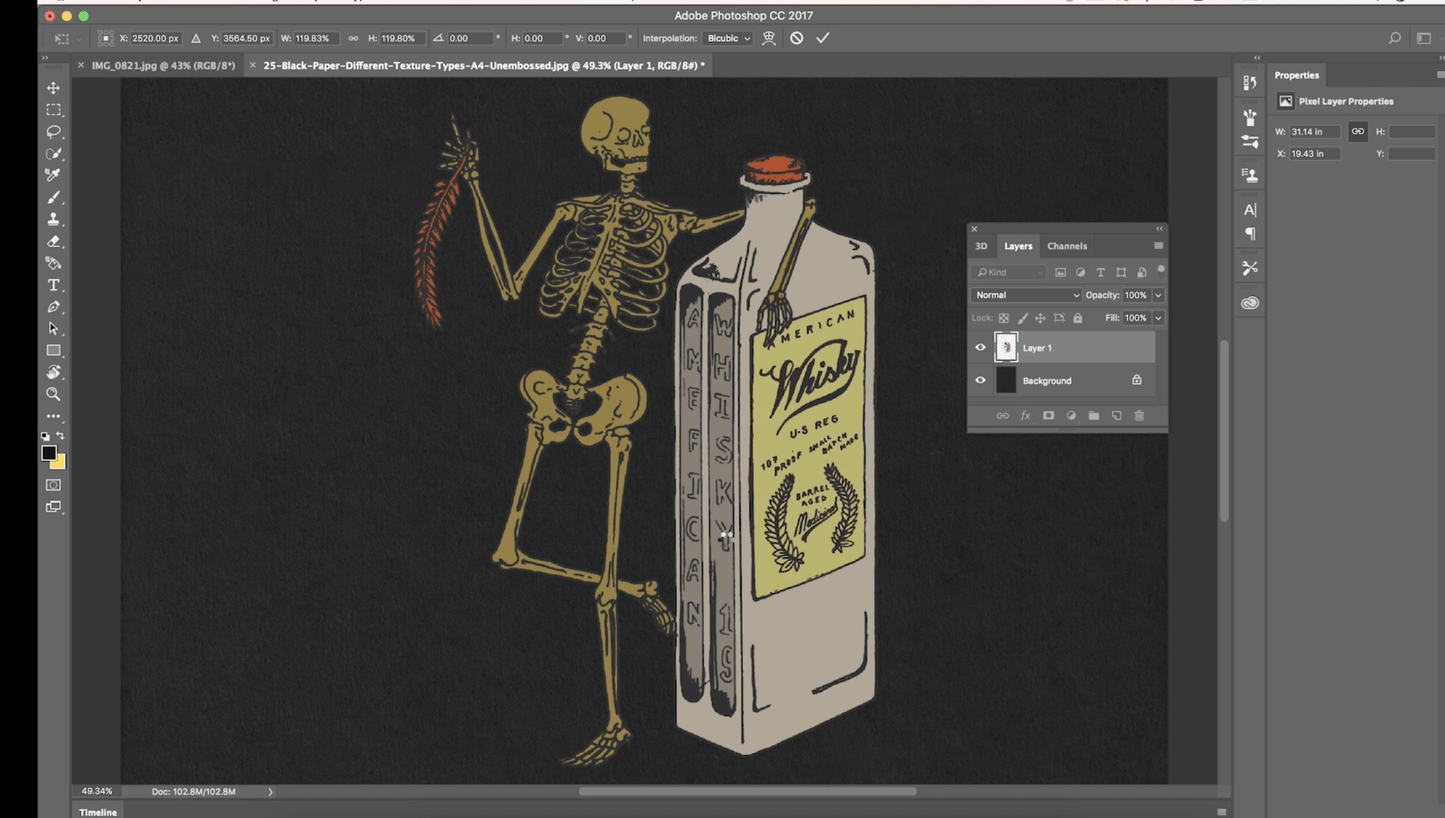Select the Zoom tool in toolbar
1445x818 pixels.
tap(53, 394)
